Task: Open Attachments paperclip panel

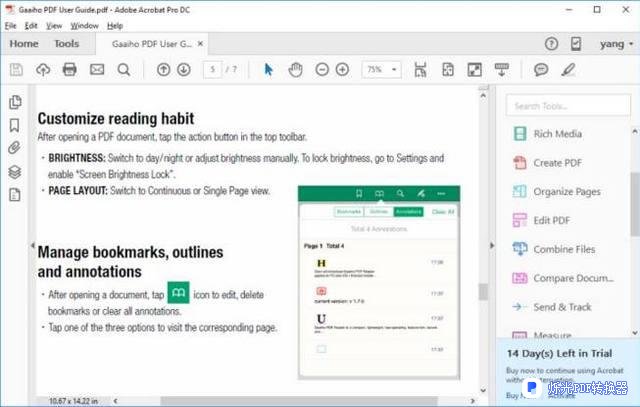Action: [x=15, y=148]
